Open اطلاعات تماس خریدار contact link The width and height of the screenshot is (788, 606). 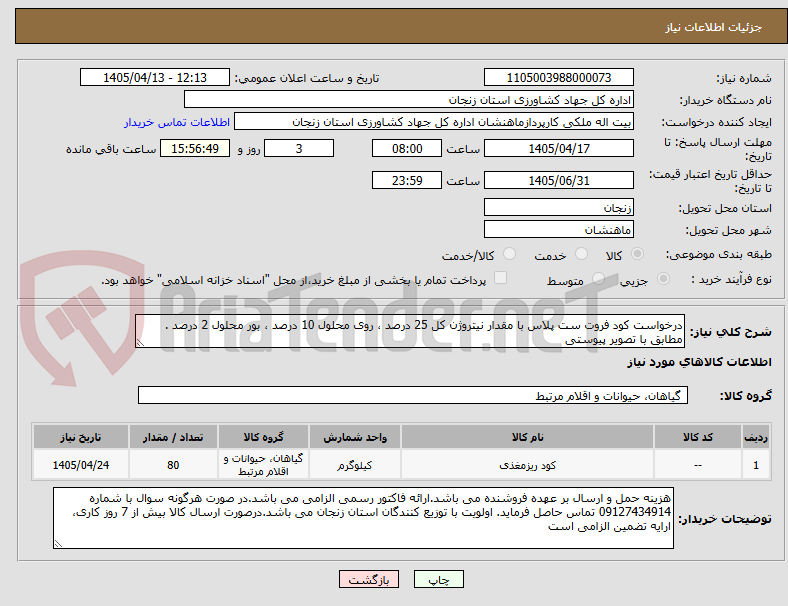pos(177,122)
